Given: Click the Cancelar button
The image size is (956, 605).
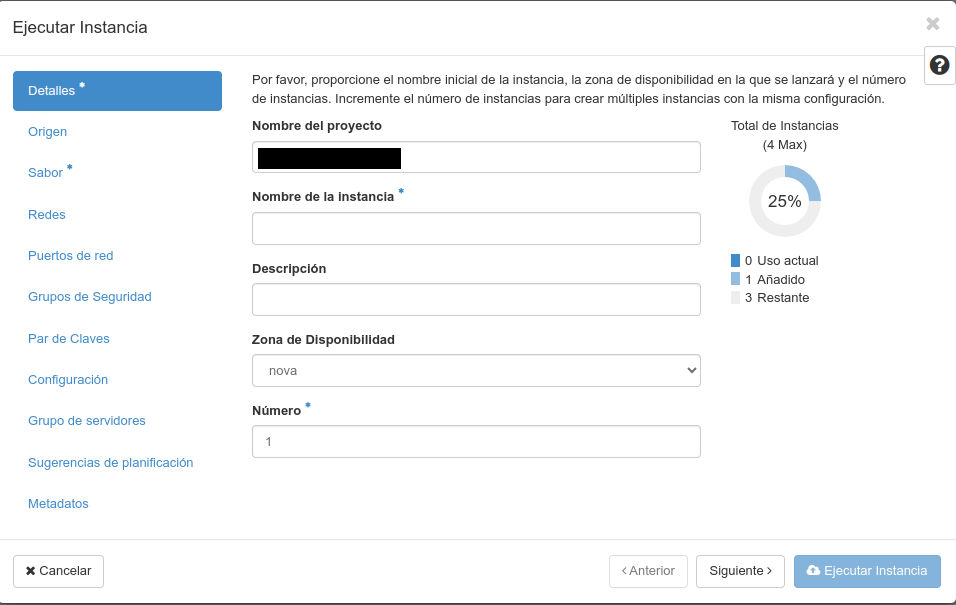Looking at the screenshot, I should pyautogui.click(x=58, y=571).
